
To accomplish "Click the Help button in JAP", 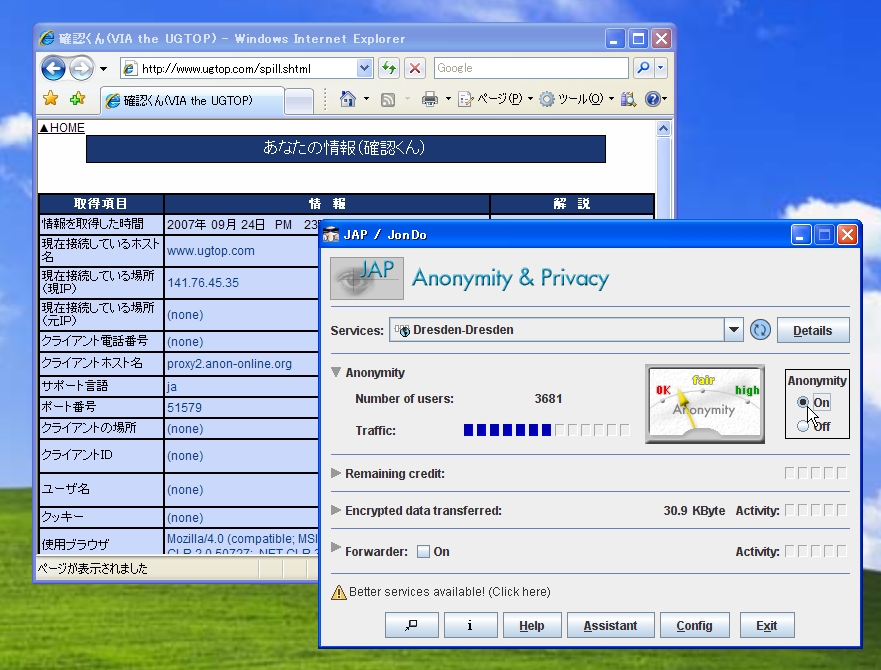I will point(532,625).
